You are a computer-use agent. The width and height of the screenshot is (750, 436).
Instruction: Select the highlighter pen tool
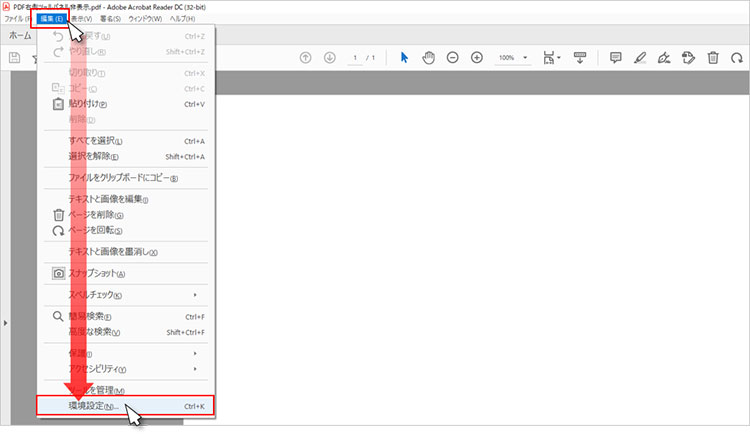(640, 58)
